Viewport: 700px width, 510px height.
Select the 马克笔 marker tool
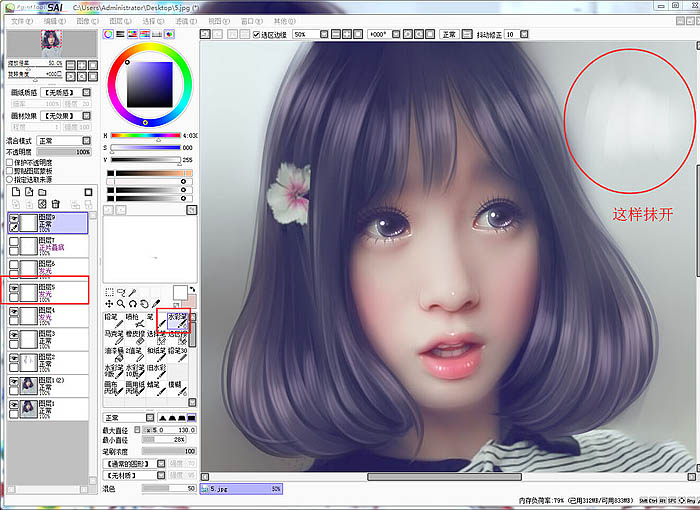112,340
